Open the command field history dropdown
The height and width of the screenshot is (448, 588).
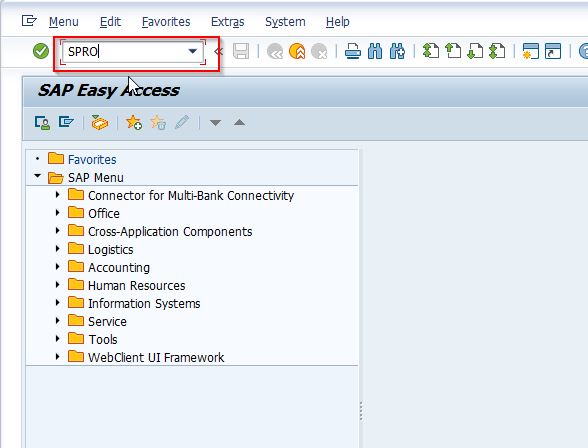[x=193, y=51]
